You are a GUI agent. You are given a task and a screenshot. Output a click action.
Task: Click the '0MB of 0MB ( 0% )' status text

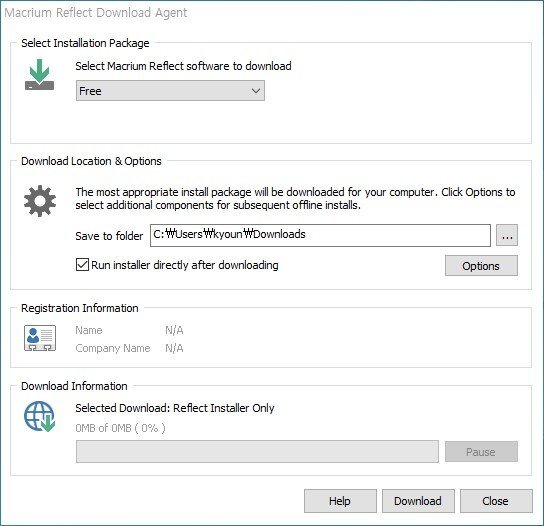120,428
